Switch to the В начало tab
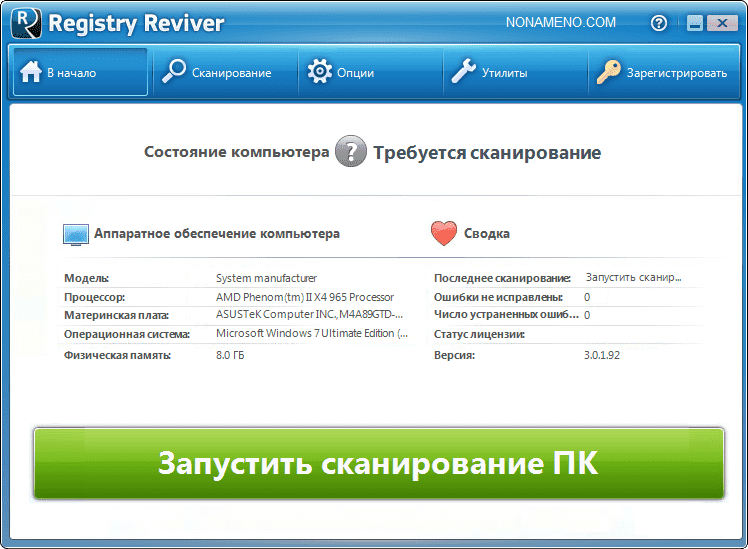748x549 pixels. pyautogui.click(x=80, y=72)
